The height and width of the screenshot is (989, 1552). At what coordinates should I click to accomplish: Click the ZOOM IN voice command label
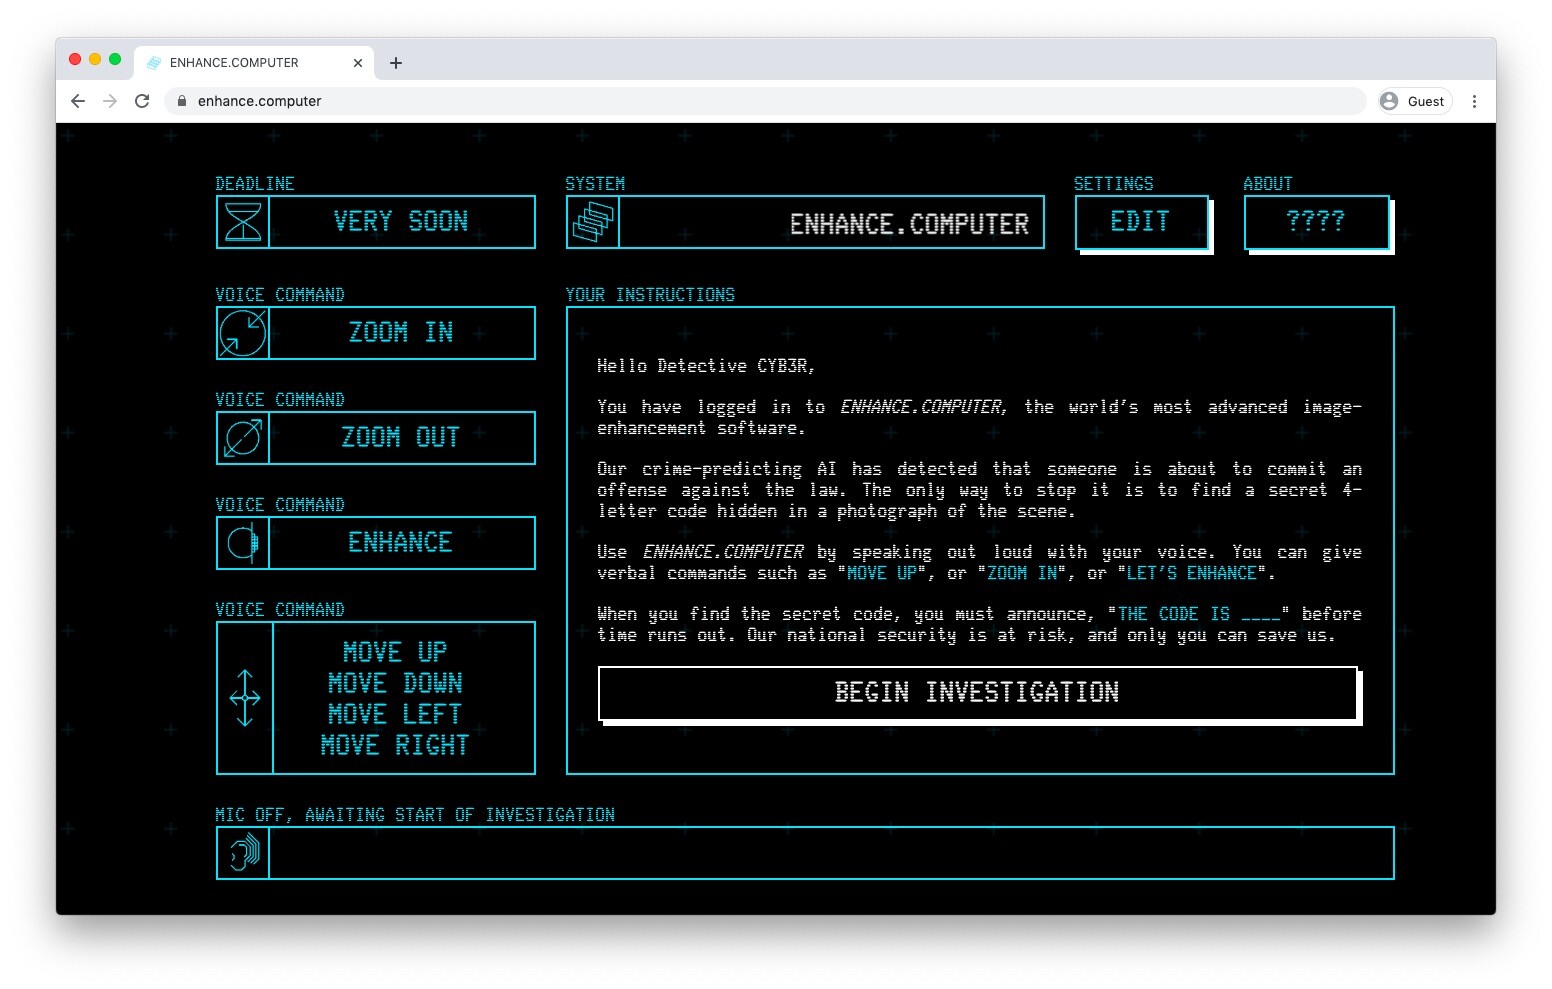point(401,333)
